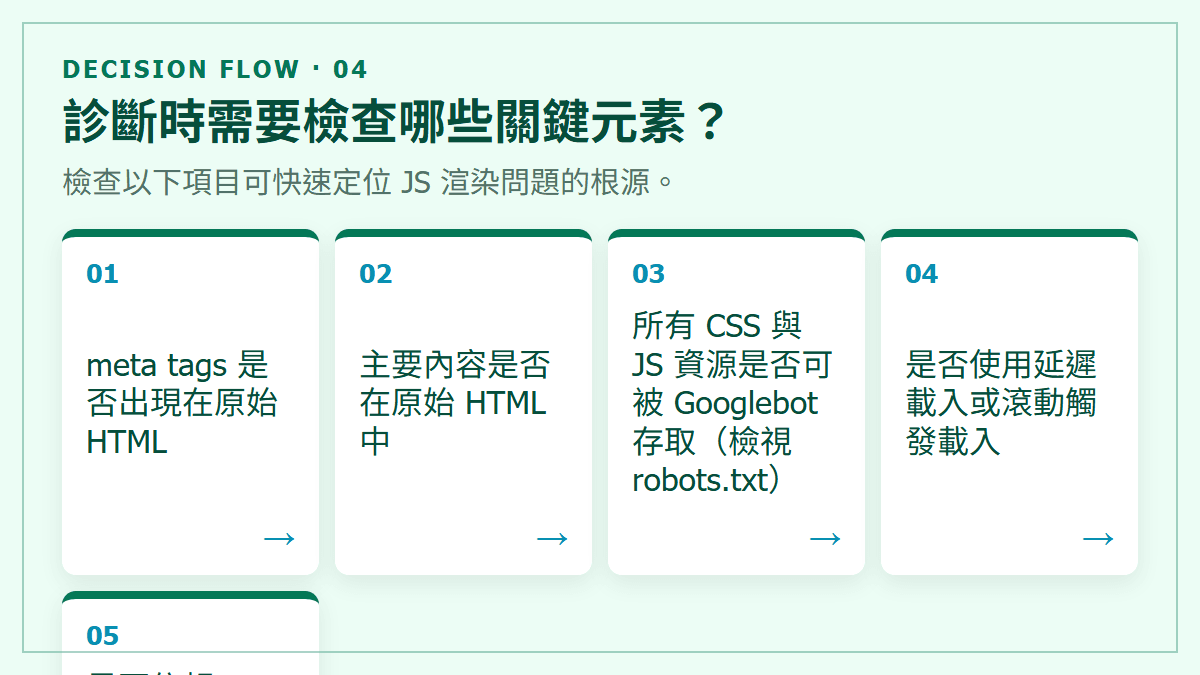
Task: Select the card numbered 05
Action: click(x=190, y=633)
